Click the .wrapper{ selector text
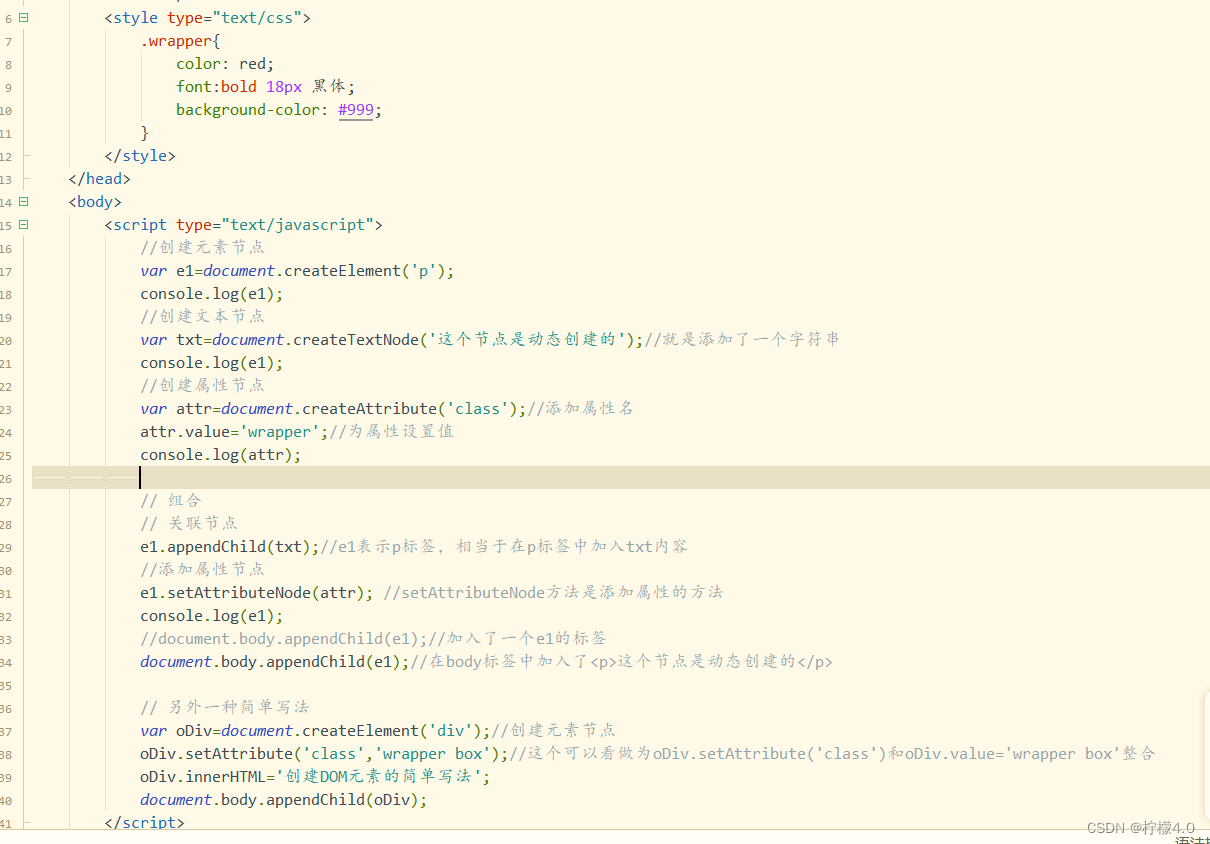This screenshot has height=844, width=1210. 181,41
